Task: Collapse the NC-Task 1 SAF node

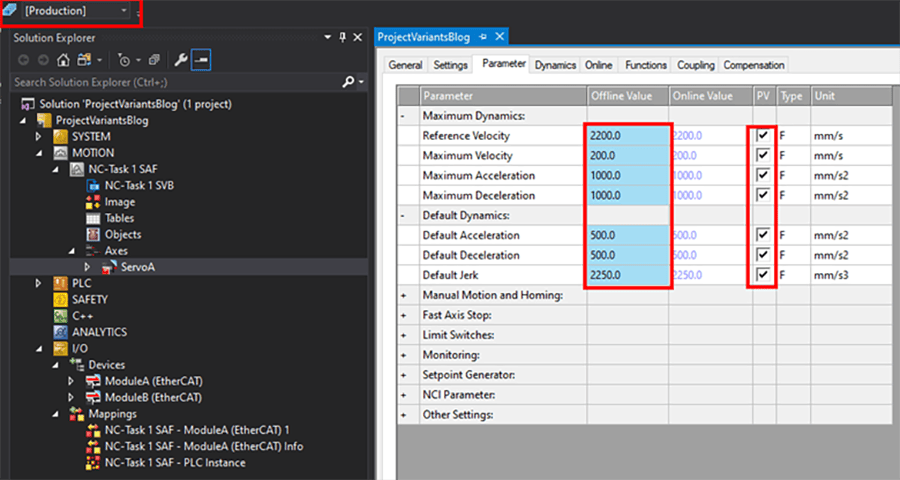Action: pos(56,169)
